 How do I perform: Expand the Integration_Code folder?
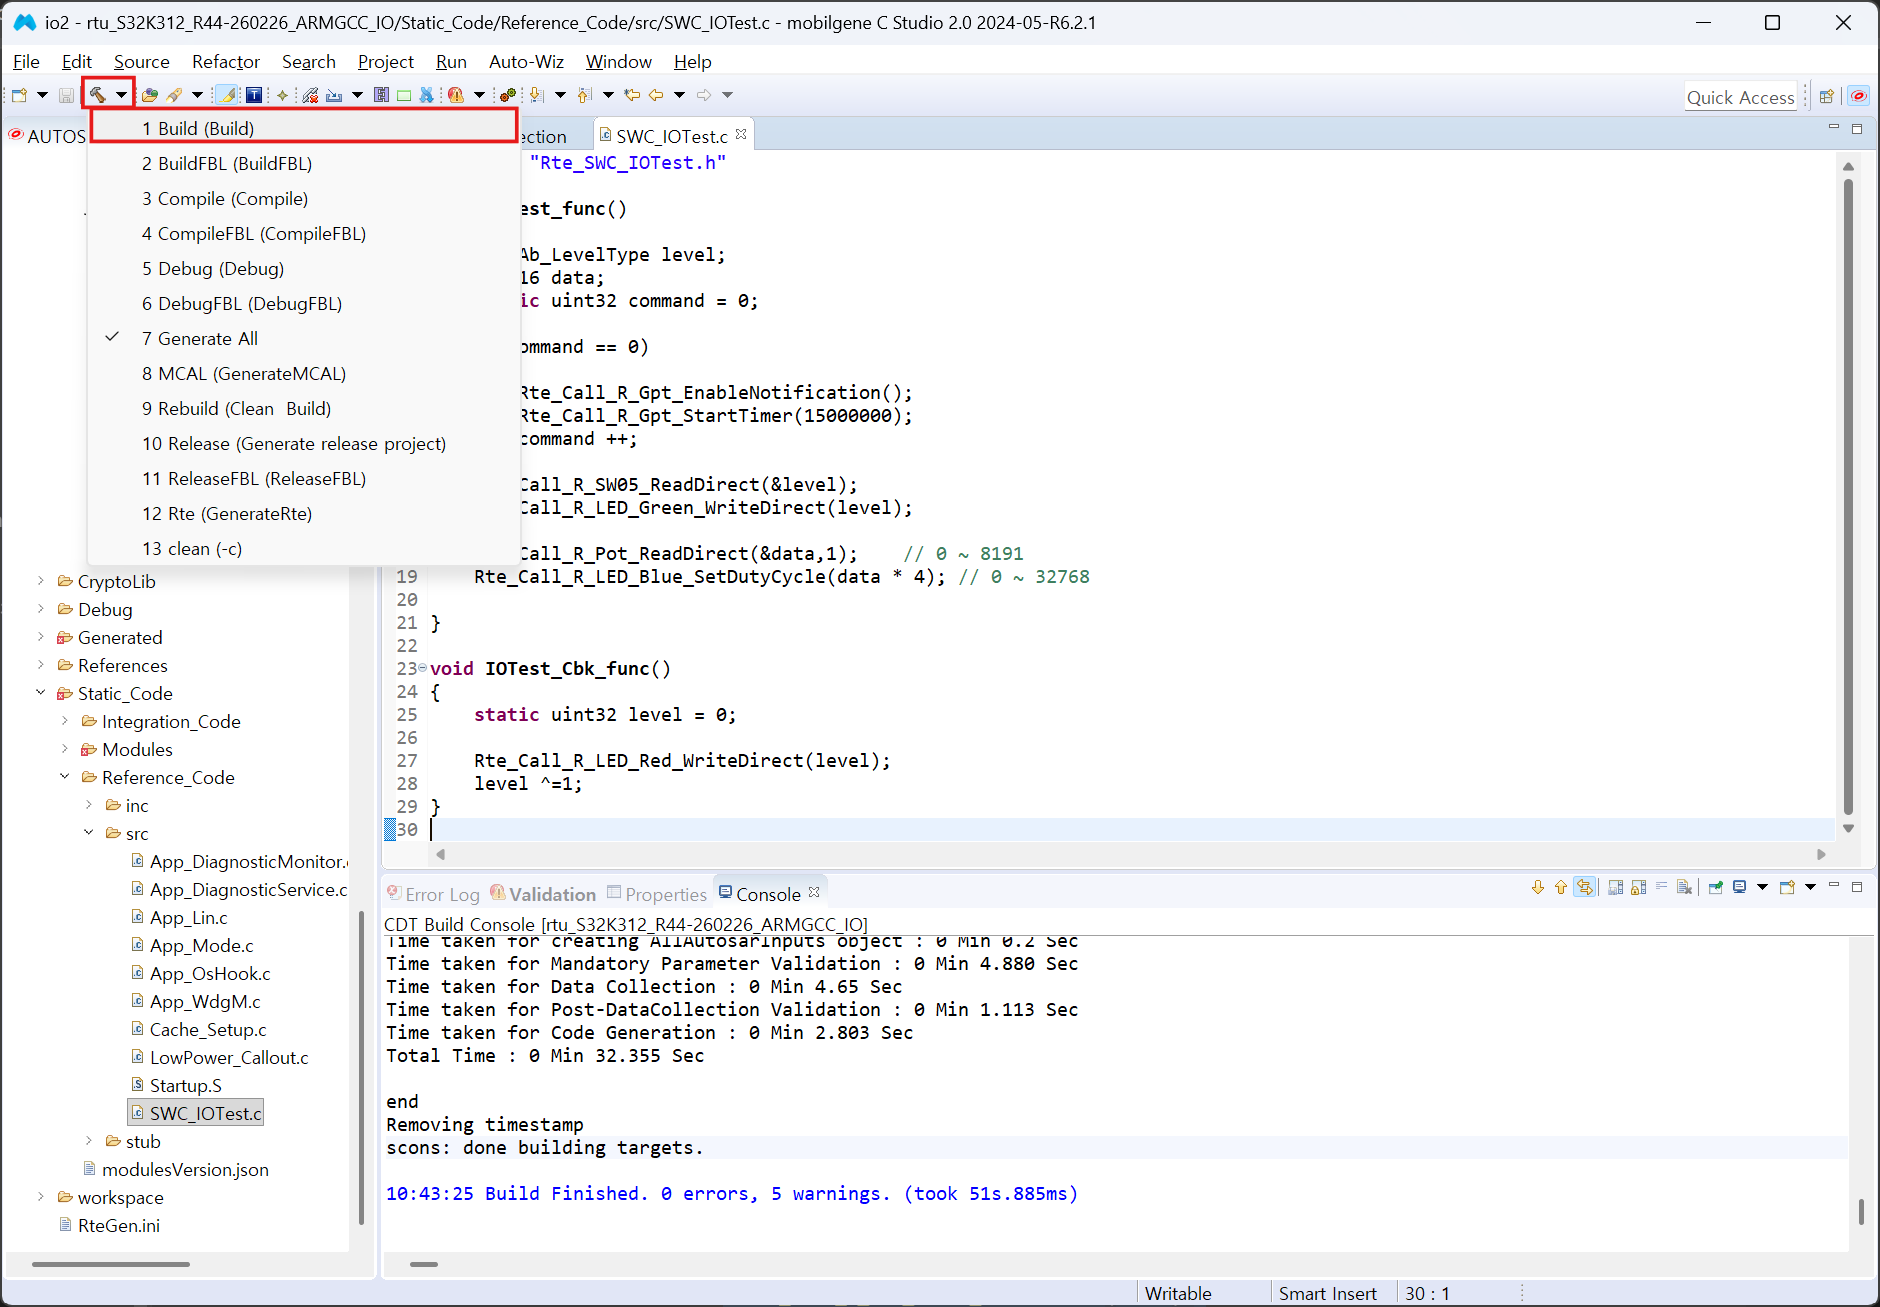click(65, 721)
